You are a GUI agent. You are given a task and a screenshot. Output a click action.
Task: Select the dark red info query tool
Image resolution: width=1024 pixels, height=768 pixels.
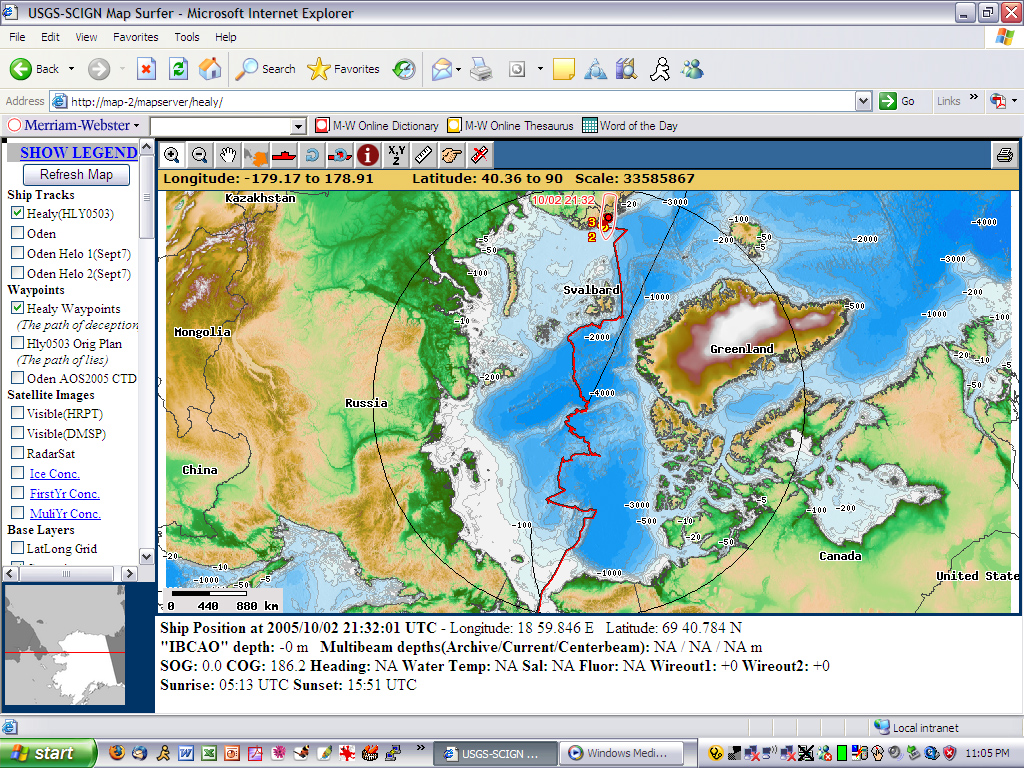click(368, 155)
